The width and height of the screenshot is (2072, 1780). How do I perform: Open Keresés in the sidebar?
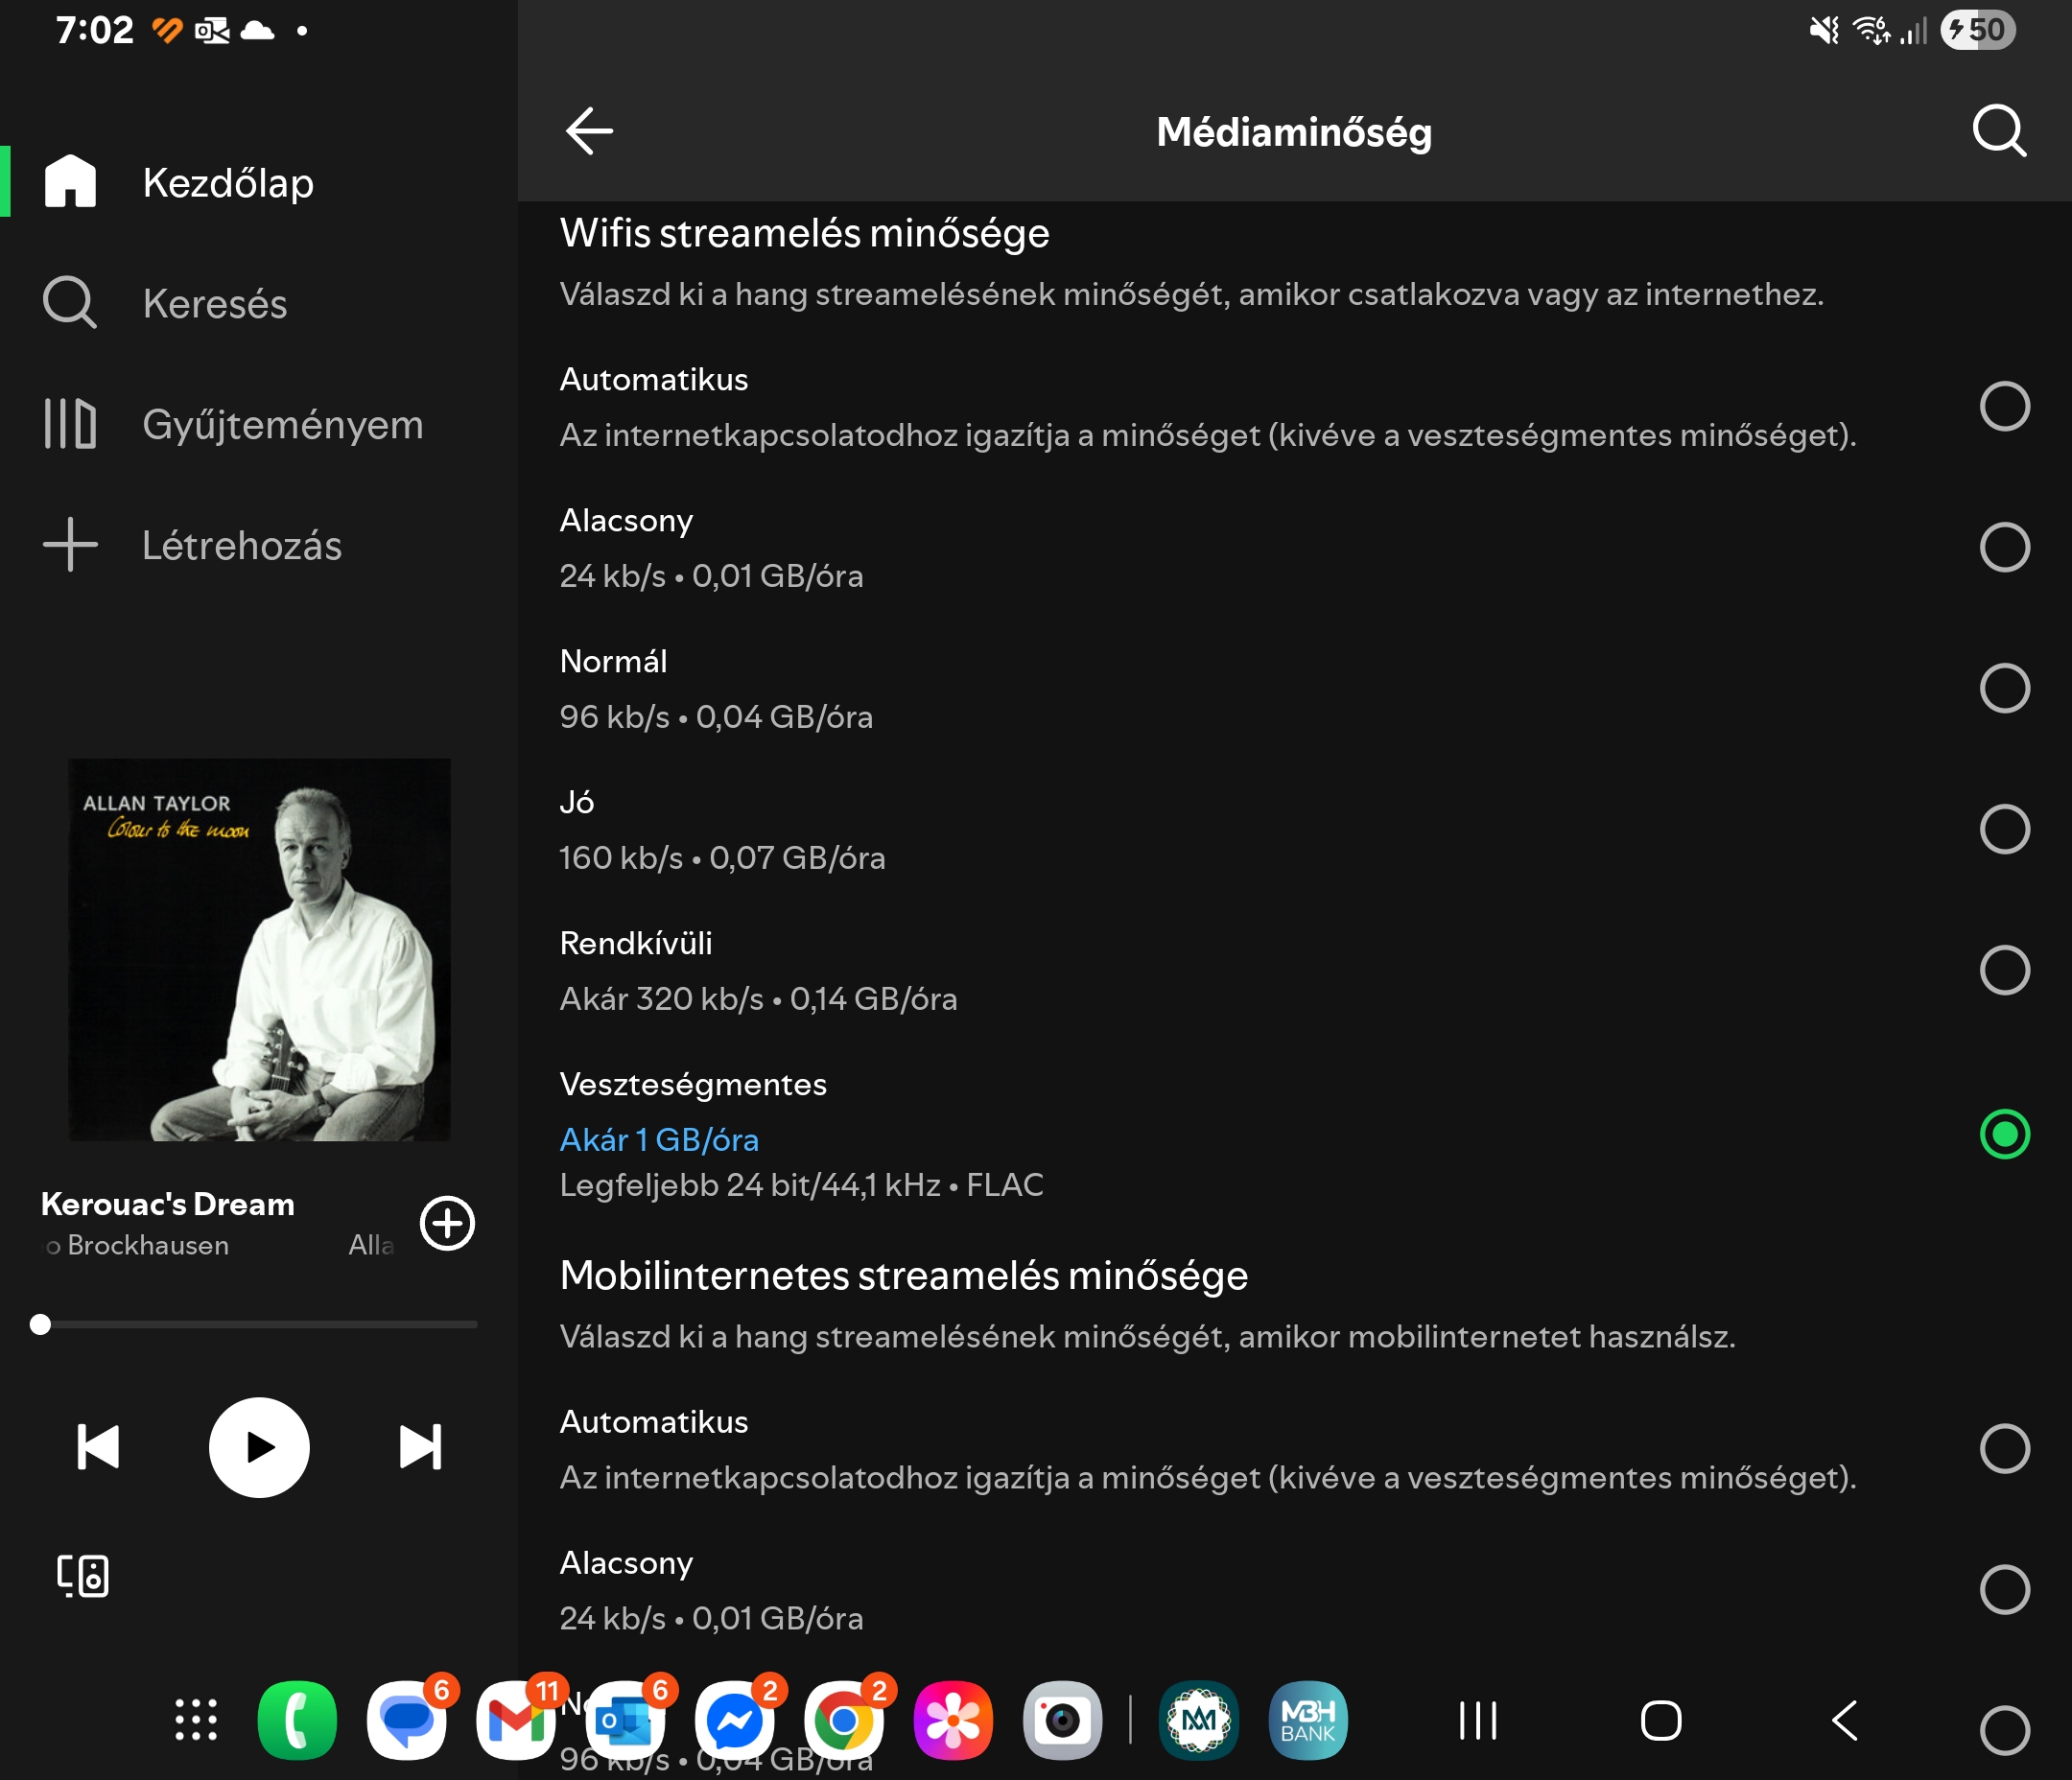pos(214,304)
